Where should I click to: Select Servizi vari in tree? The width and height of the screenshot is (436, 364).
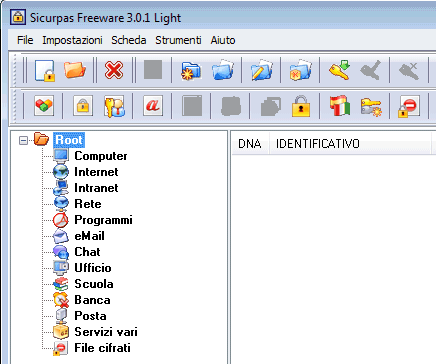106,332
